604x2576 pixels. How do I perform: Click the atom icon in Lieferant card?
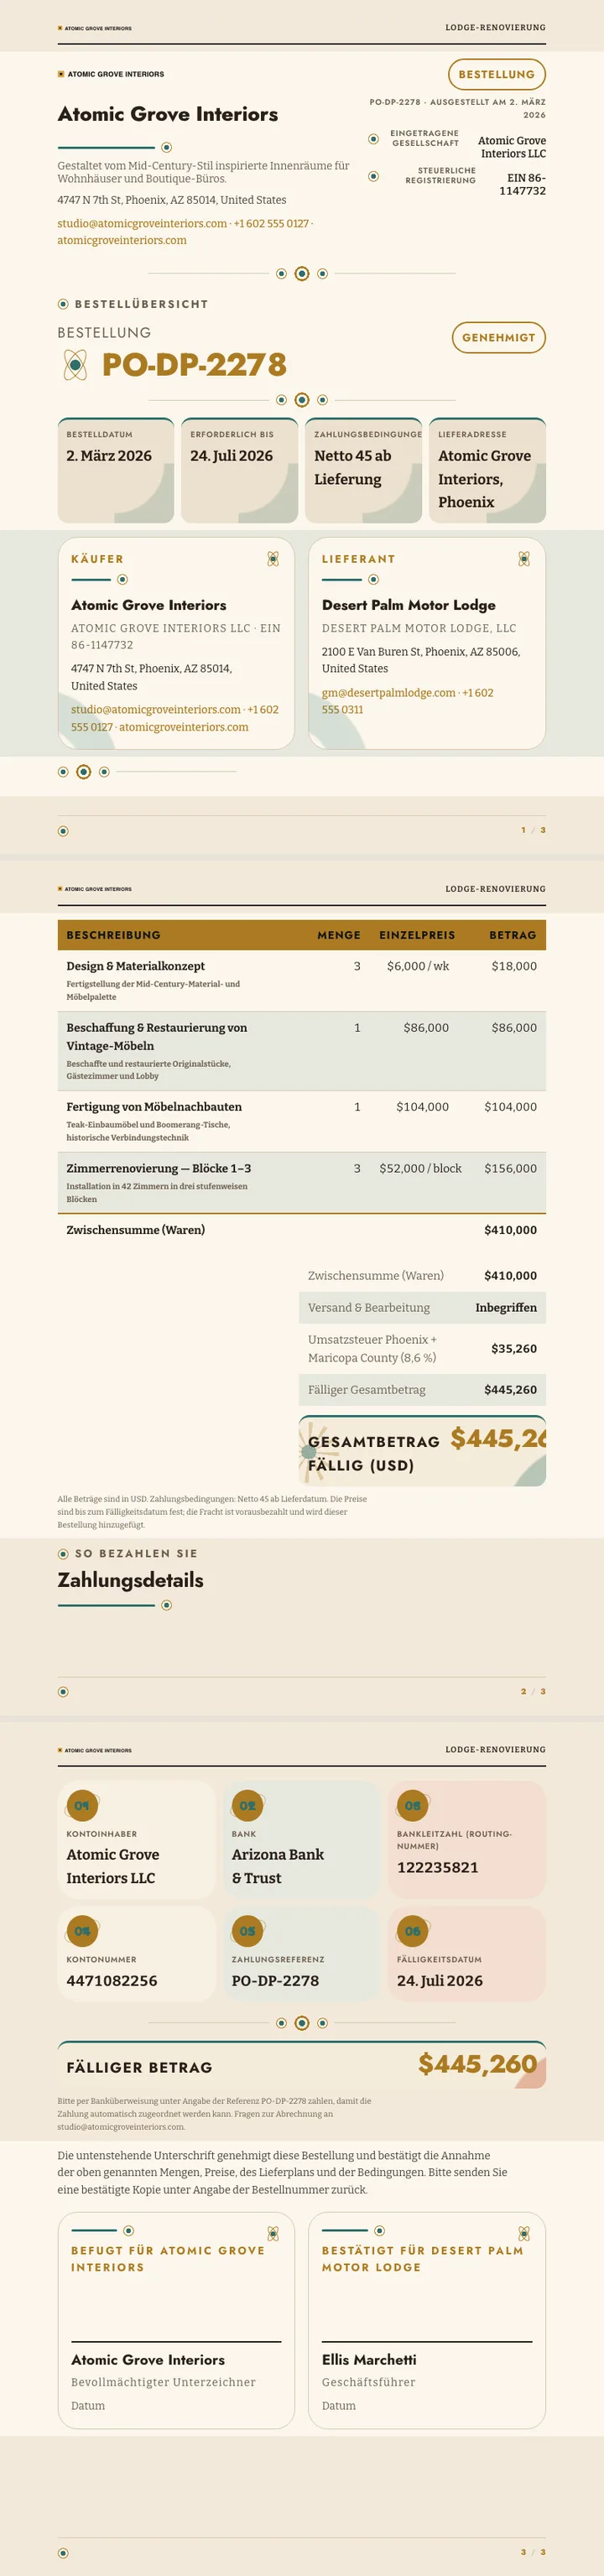coord(524,559)
